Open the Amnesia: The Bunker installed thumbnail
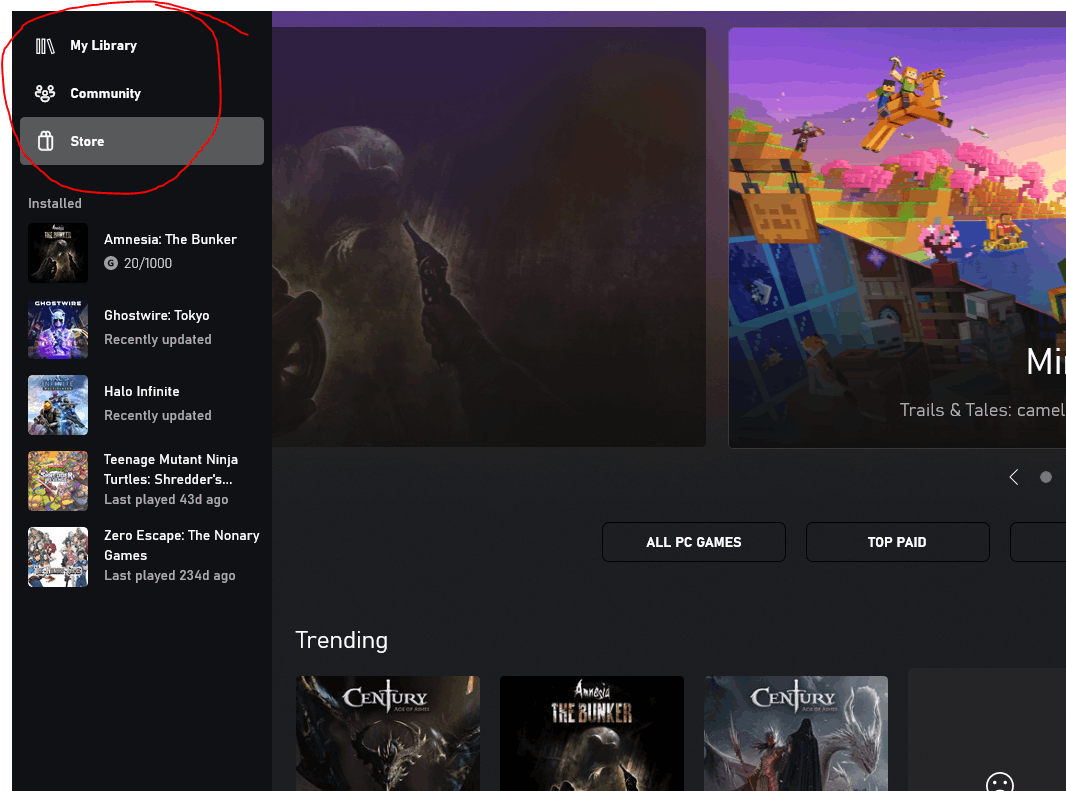The height and width of the screenshot is (791, 1066). pos(58,253)
